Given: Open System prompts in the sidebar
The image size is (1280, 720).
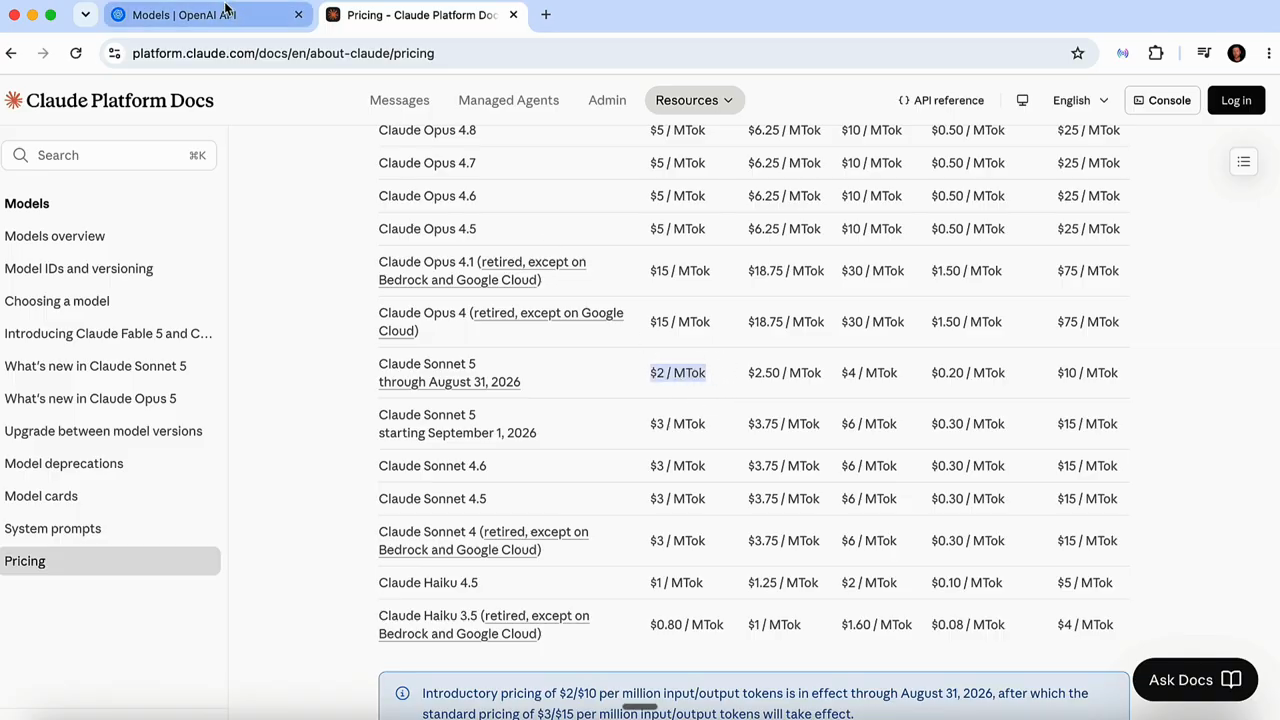Looking at the screenshot, I should tap(53, 528).
